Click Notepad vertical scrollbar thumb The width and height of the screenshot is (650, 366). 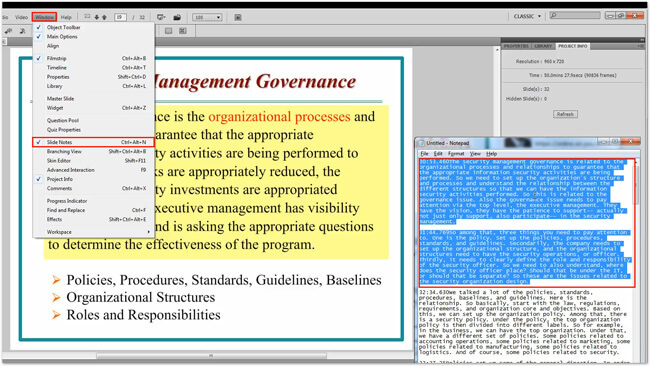coord(636,184)
